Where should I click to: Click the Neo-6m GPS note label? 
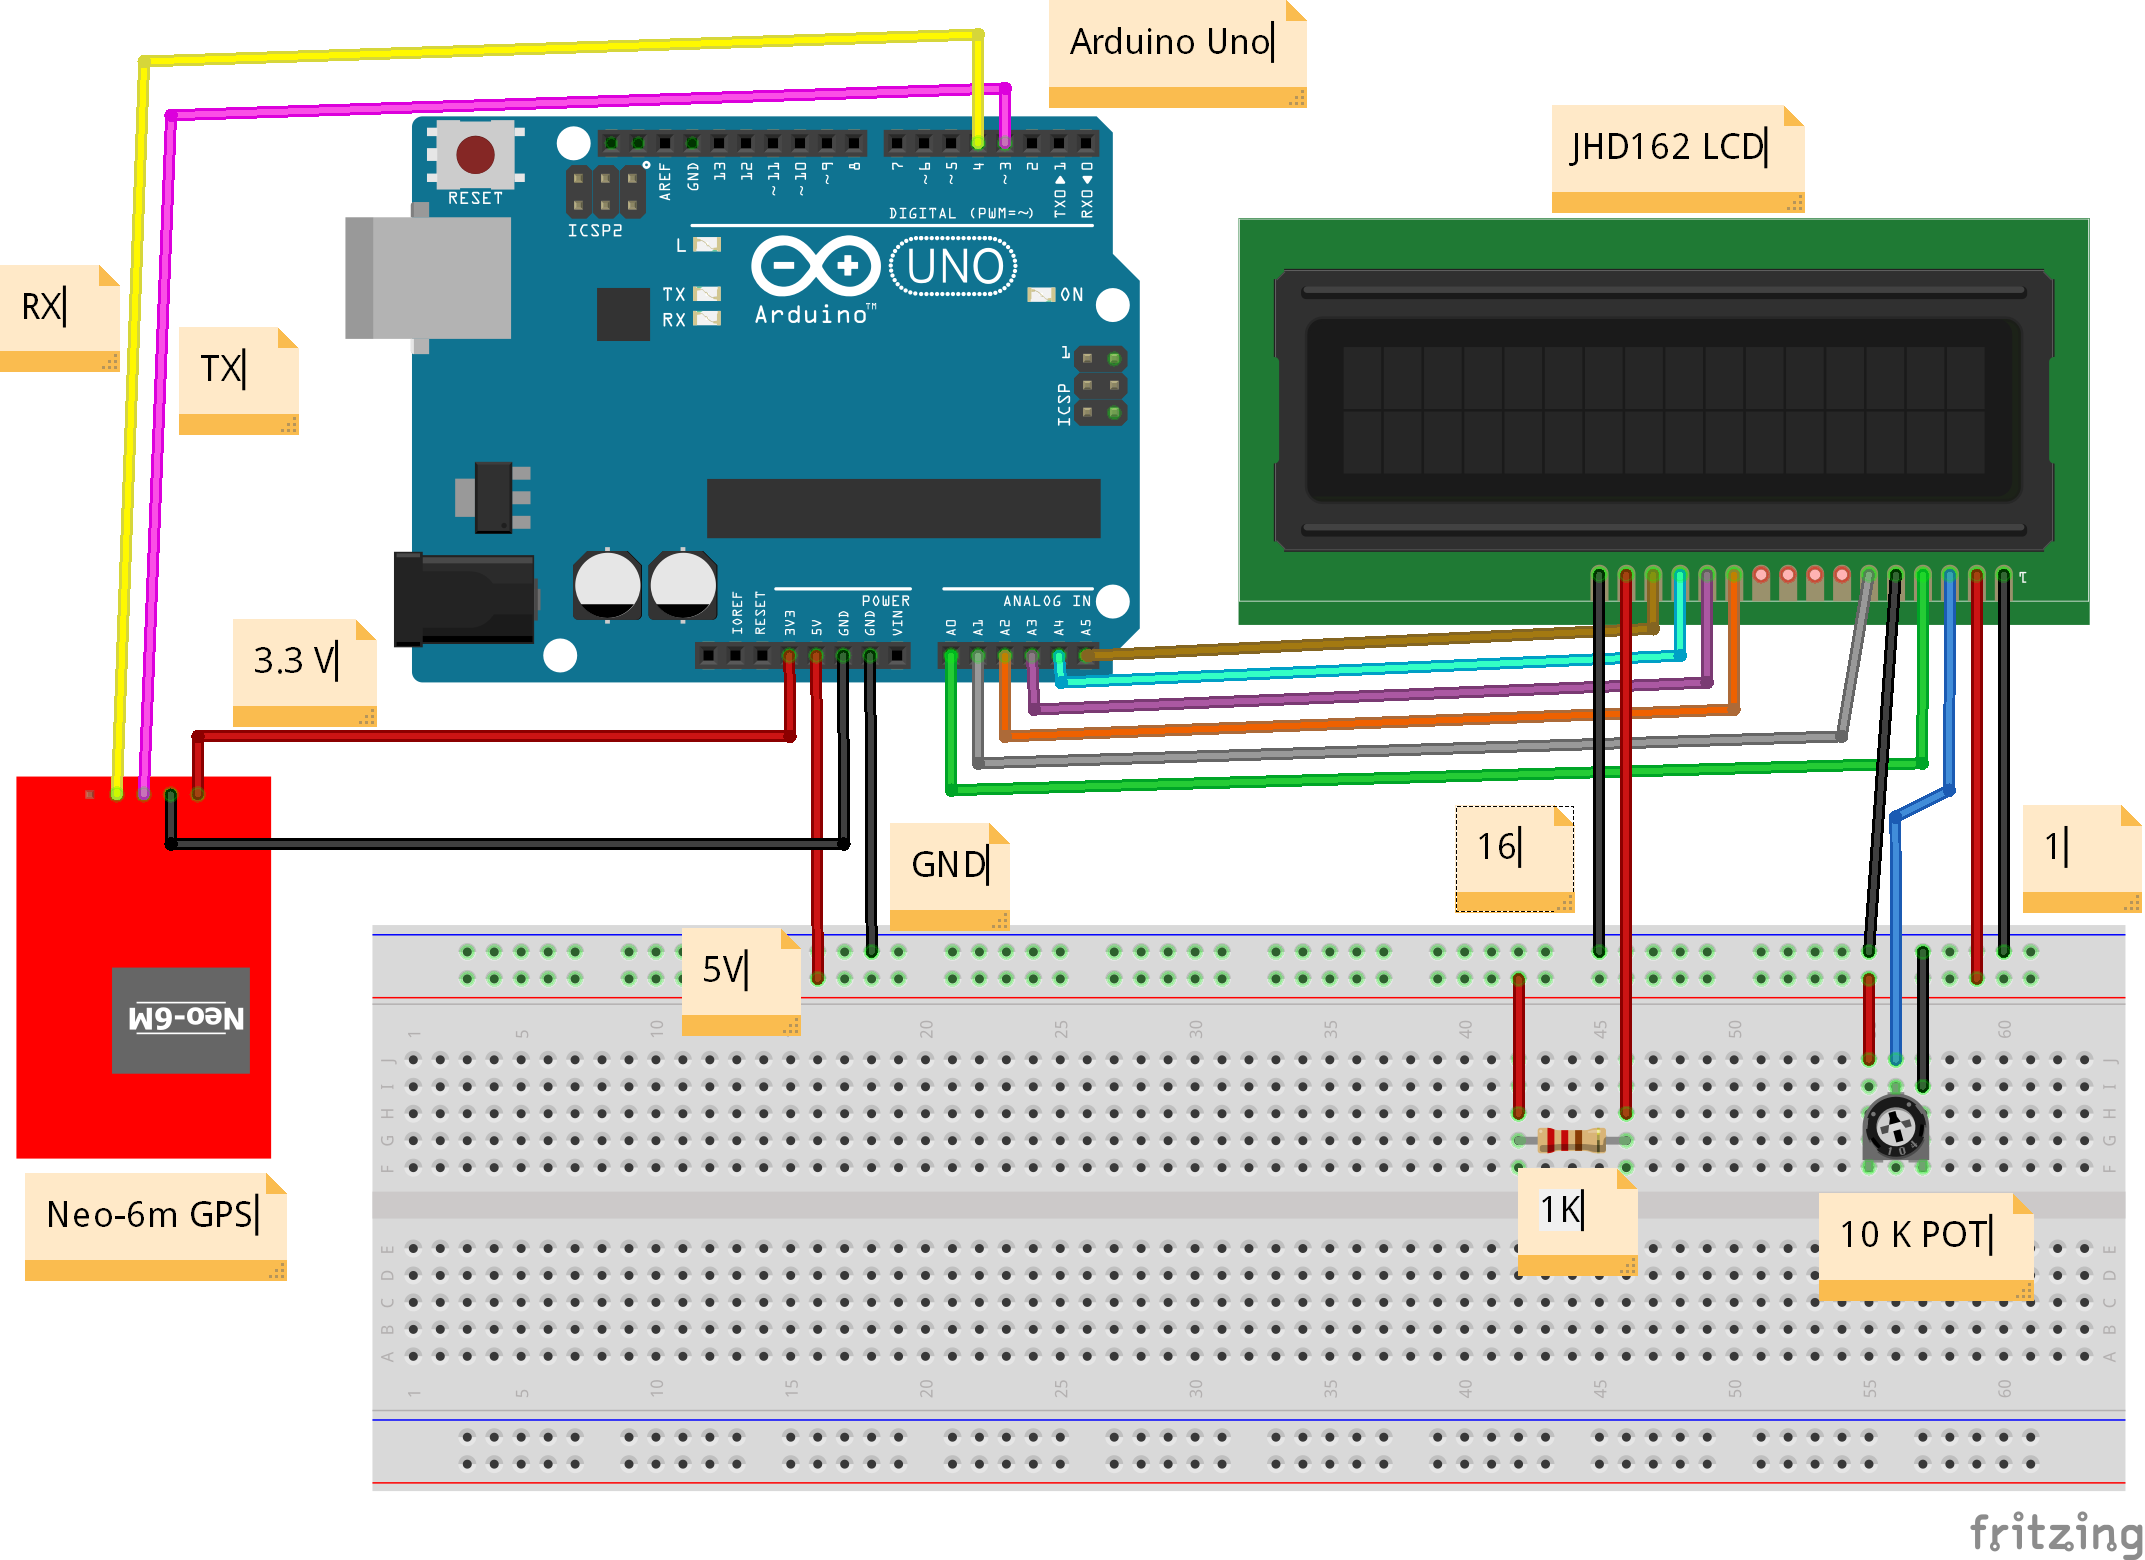click(x=156, y=1226)
